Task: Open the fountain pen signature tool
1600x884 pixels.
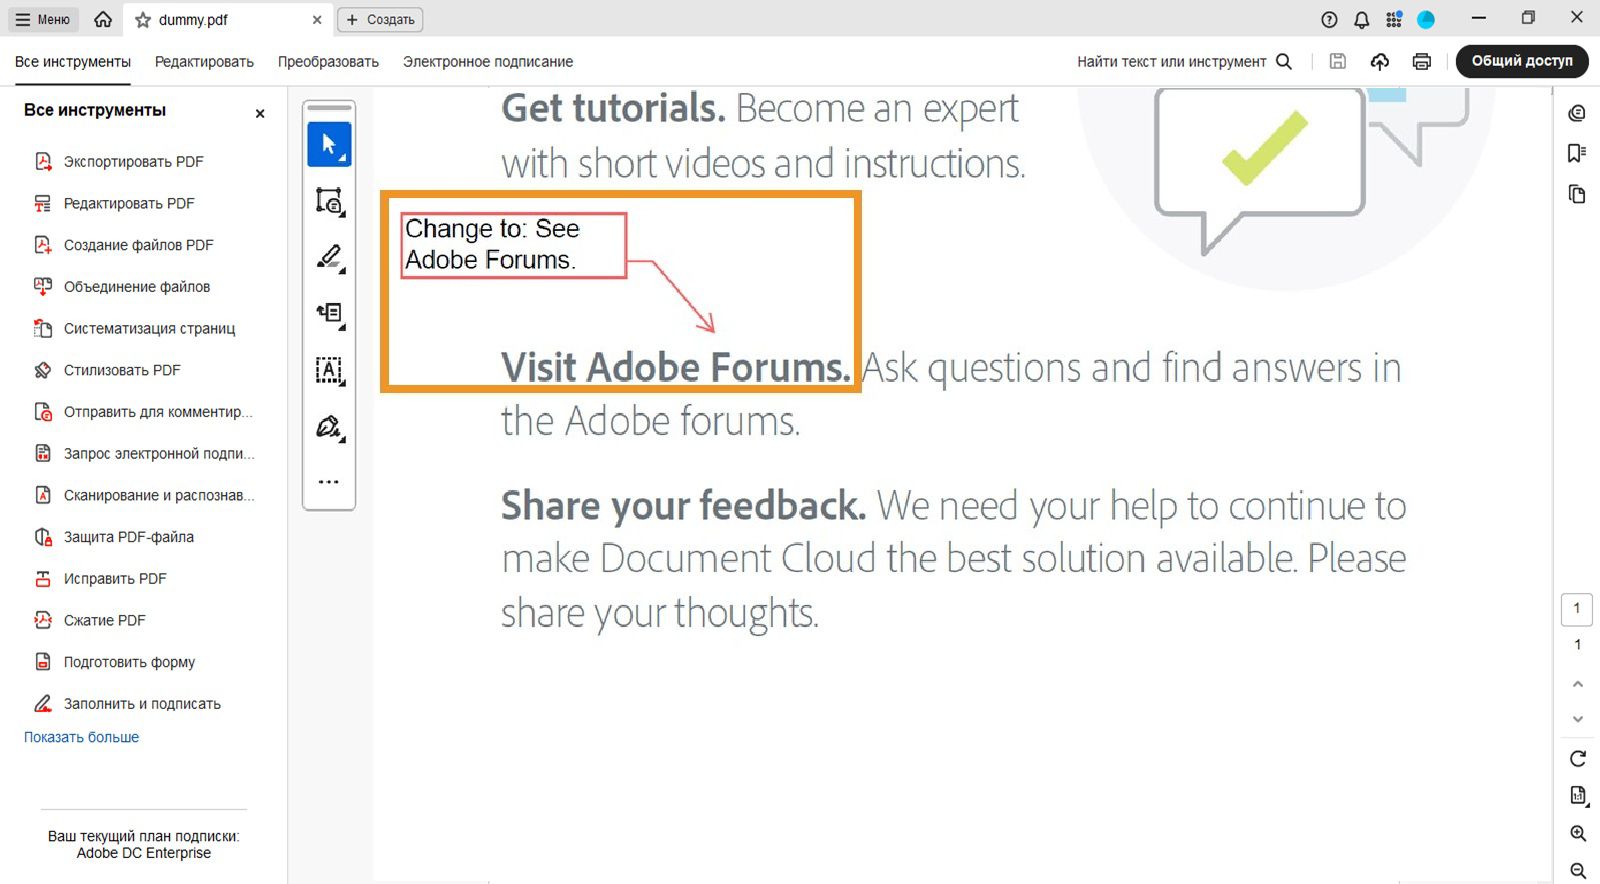Action: [329, 427]
